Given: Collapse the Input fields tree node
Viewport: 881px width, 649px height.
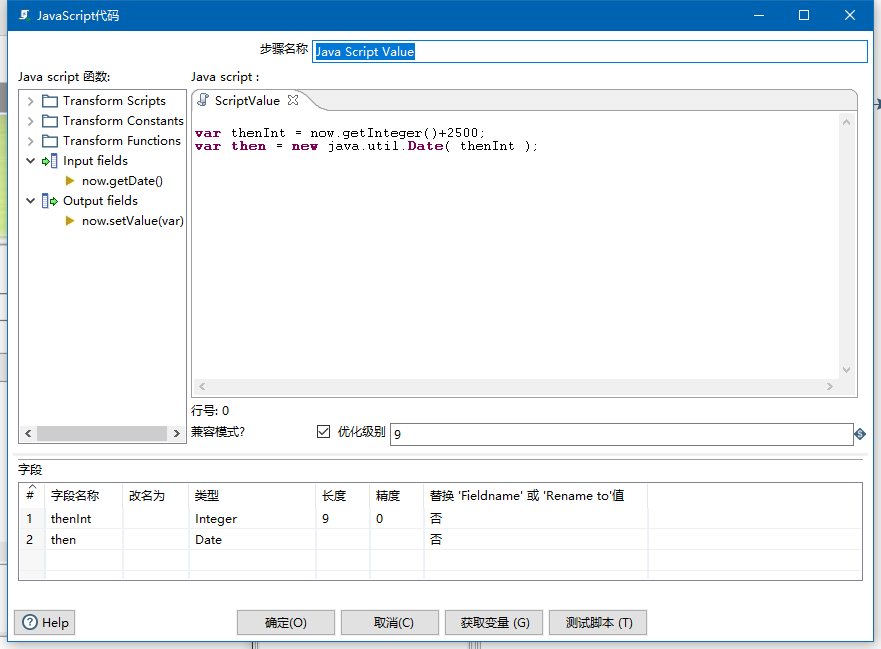Looking at the screenshot, I should (x=31, y=161).
